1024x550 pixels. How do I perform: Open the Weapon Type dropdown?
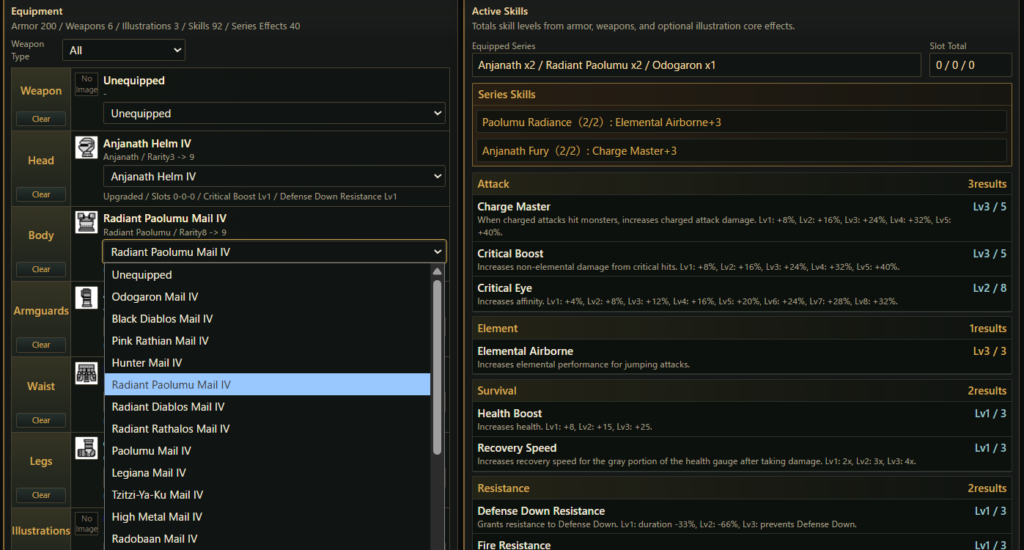tap(123, 50)
